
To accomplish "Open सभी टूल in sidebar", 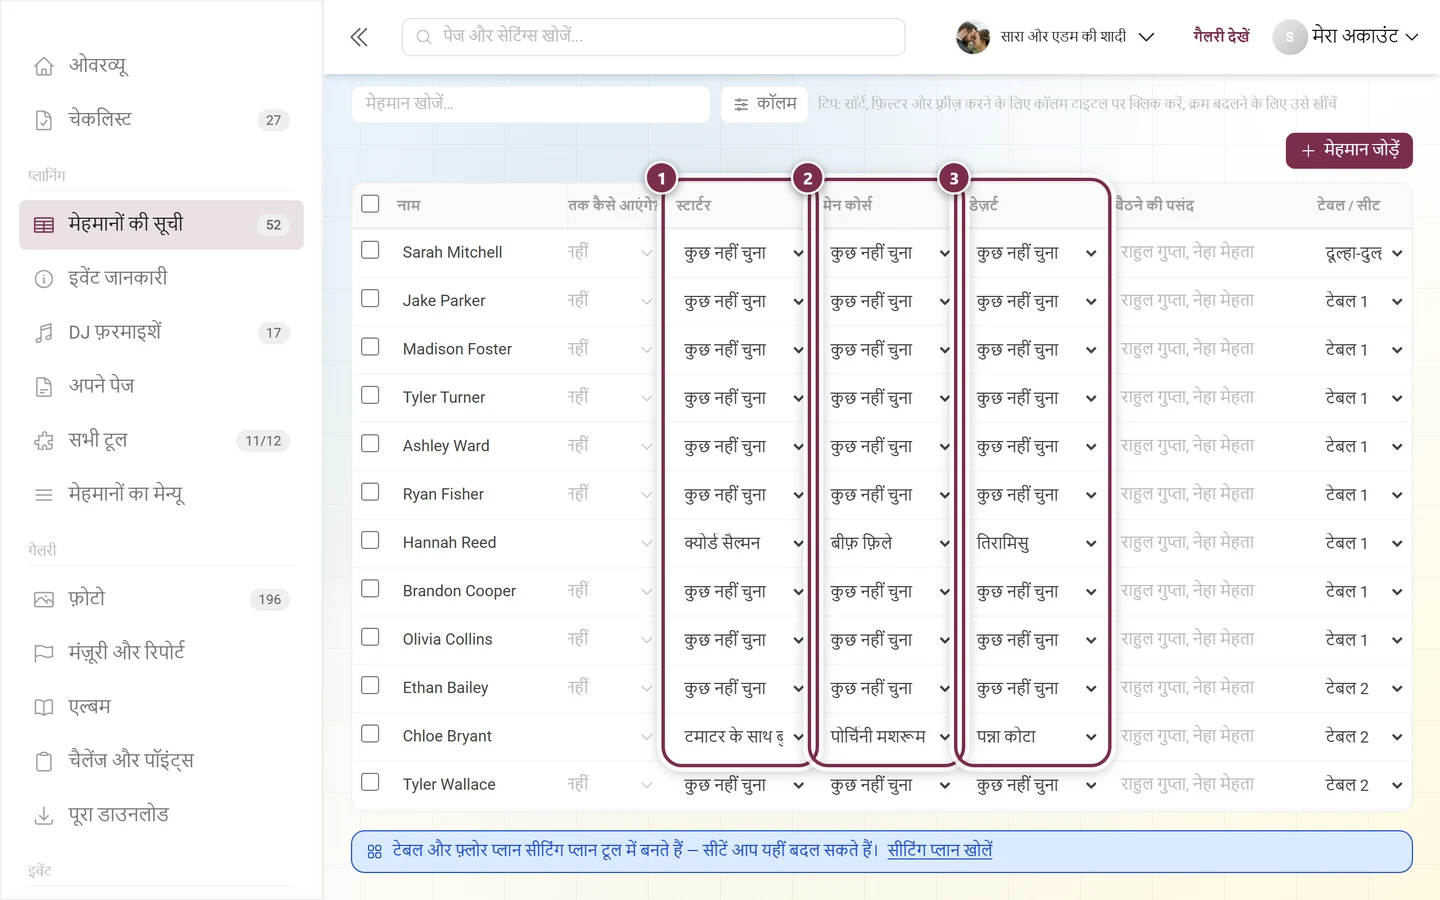I will coord(162,441).
